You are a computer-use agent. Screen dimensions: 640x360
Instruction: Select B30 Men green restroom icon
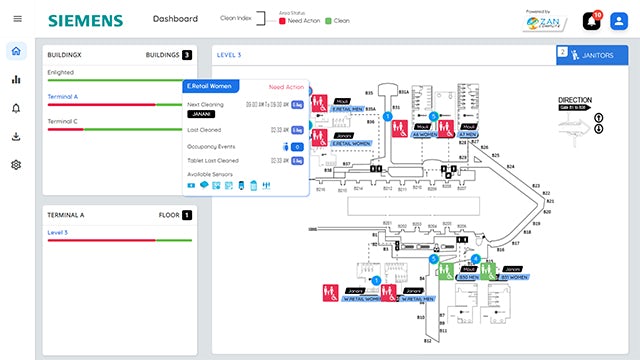(x=446, y=271)
